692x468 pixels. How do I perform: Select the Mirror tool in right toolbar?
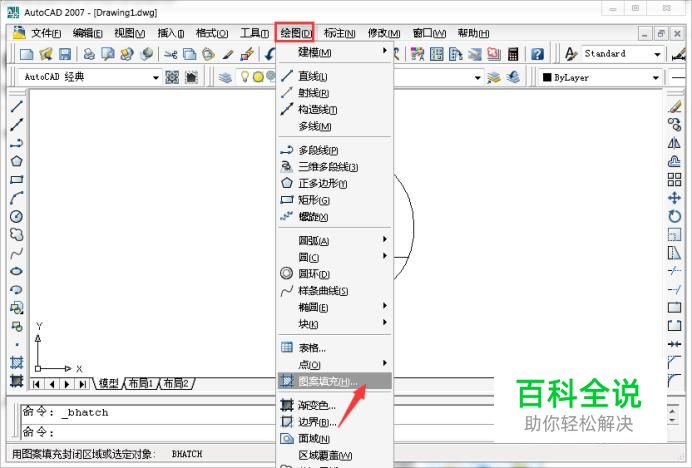(674, 143)
